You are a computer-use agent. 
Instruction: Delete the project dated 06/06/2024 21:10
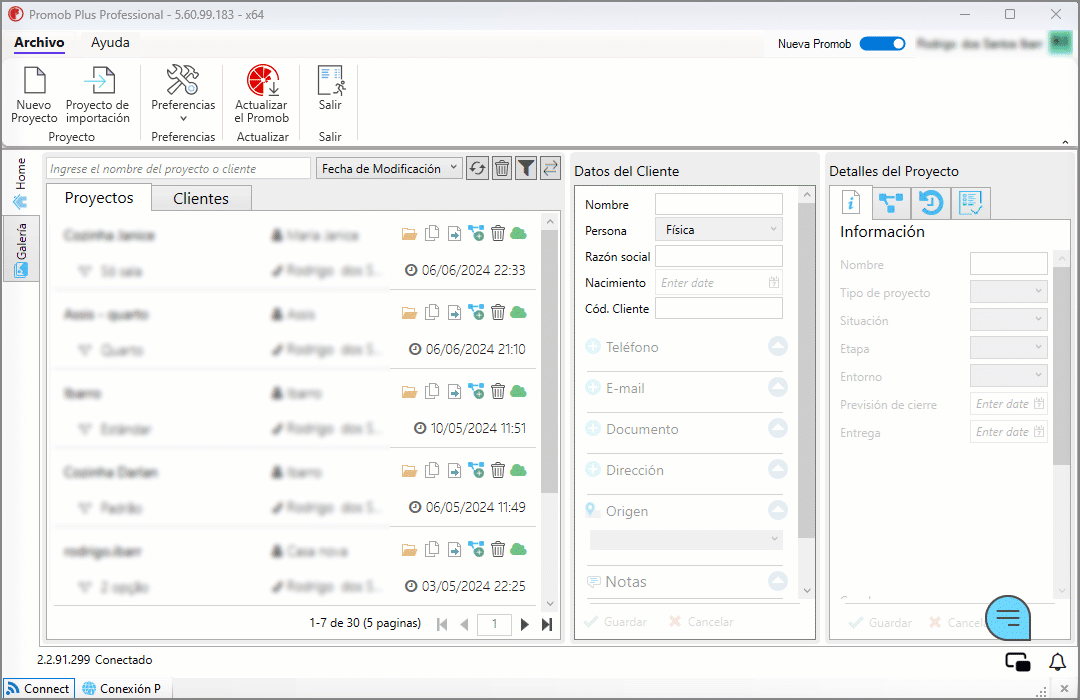tap(498, 313)
